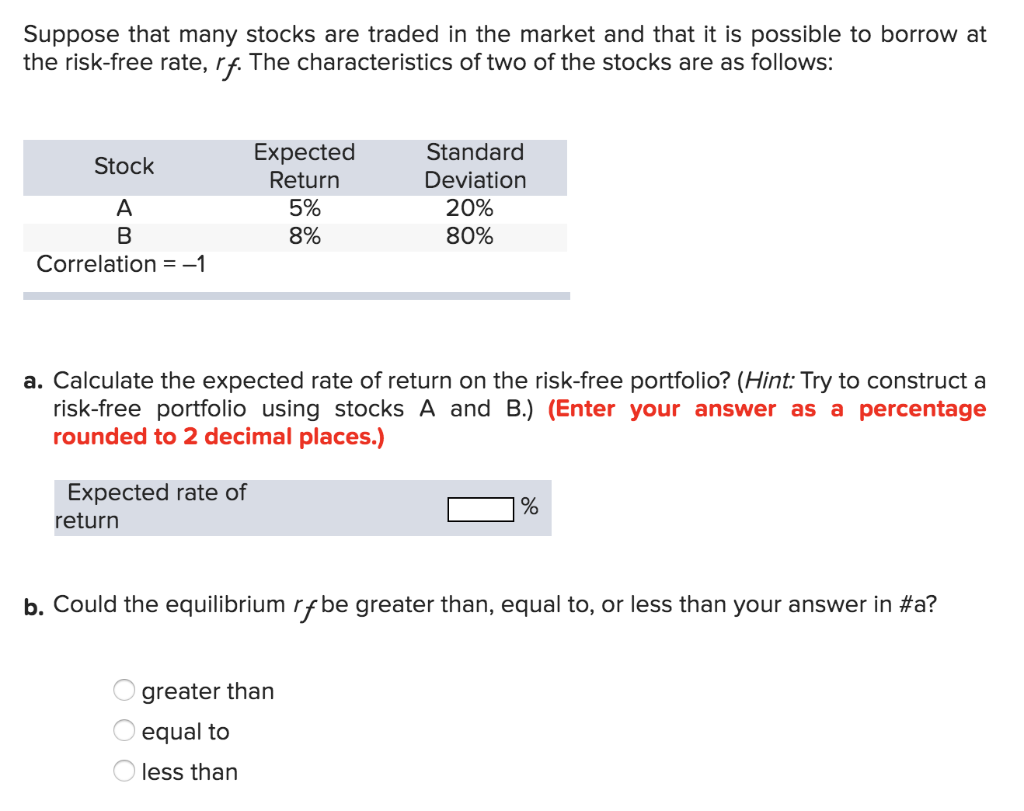Click the "Expected Return" column header
This screenshot has height=811, width=1024.
tap(304, 166)
